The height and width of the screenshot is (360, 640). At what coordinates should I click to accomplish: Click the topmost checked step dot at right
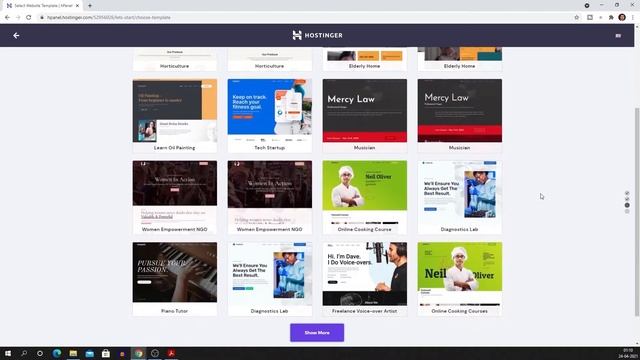(x=627, y=193)
